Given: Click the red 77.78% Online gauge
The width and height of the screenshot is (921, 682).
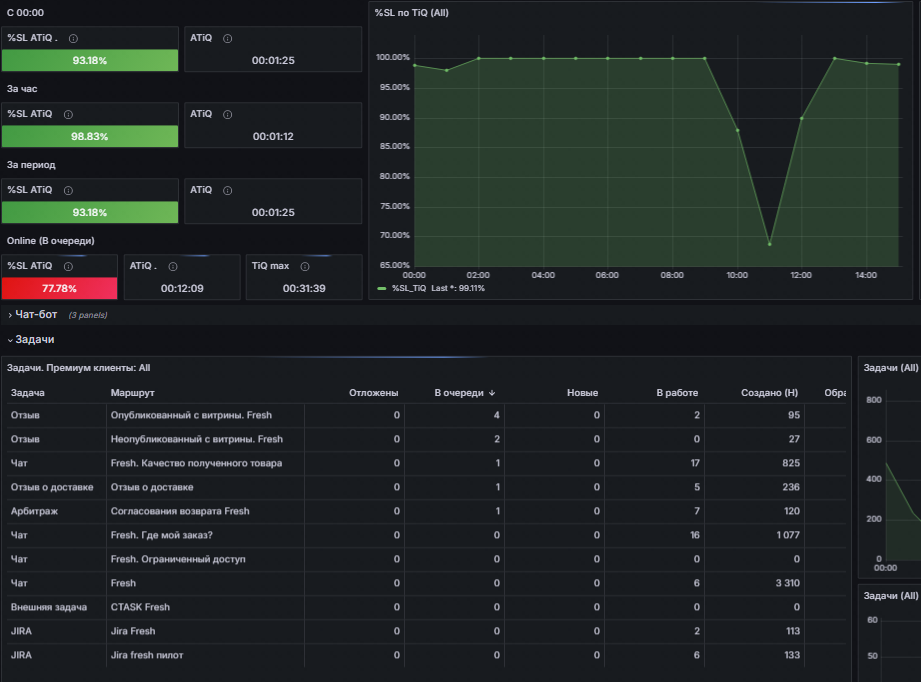Looking at the screenshot, I should (59, 288).
